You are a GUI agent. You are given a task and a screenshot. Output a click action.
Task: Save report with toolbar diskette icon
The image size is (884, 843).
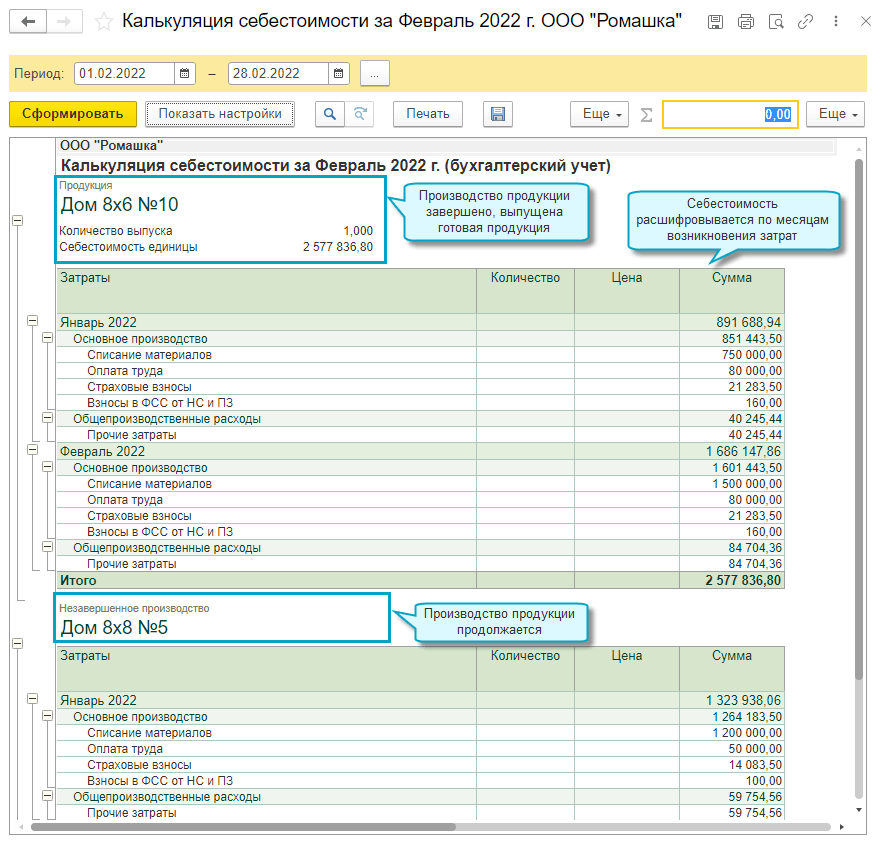click(498, 114)
